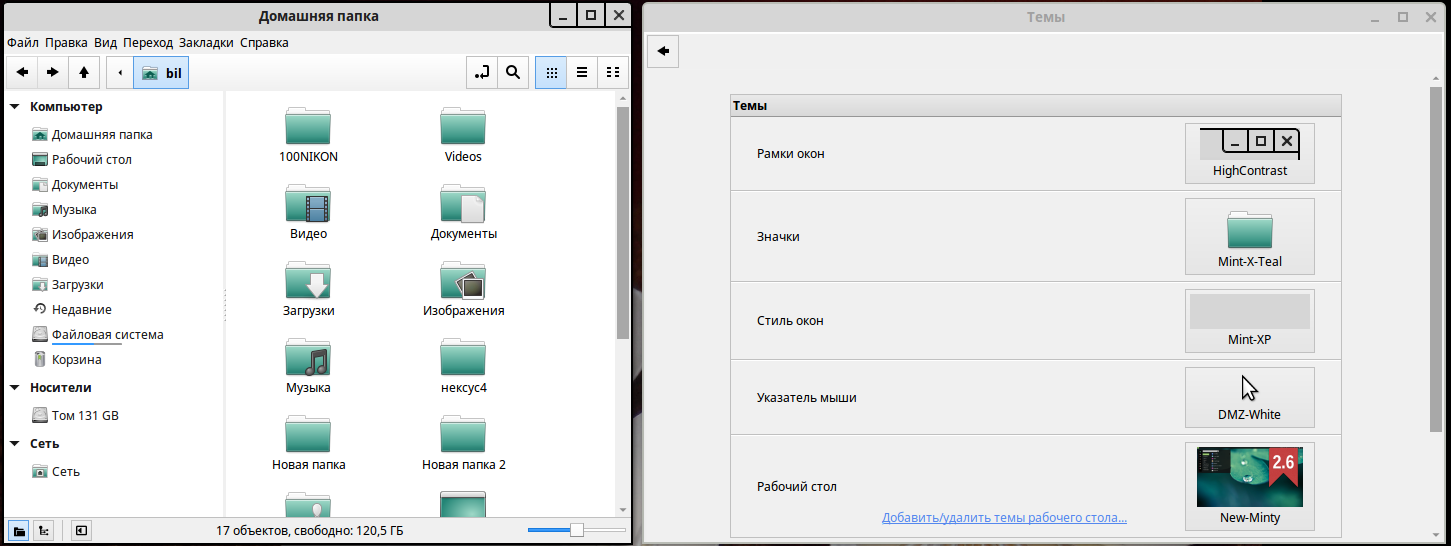Collapse the Носители sidebar section
Screen dimensions: 1451x546
[x=15, y=388]
